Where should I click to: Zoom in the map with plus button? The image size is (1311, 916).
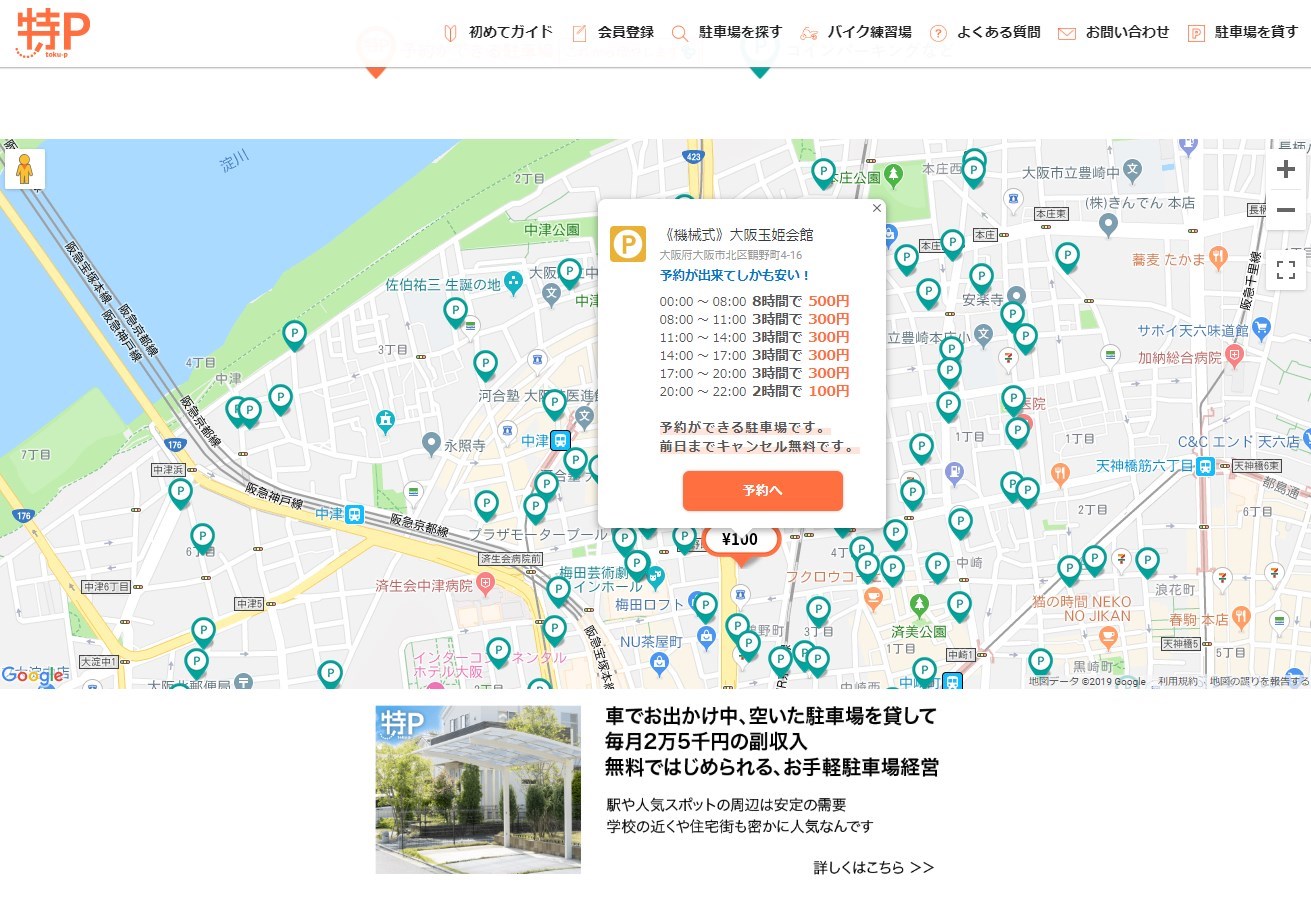click(x=1286, y=169)
